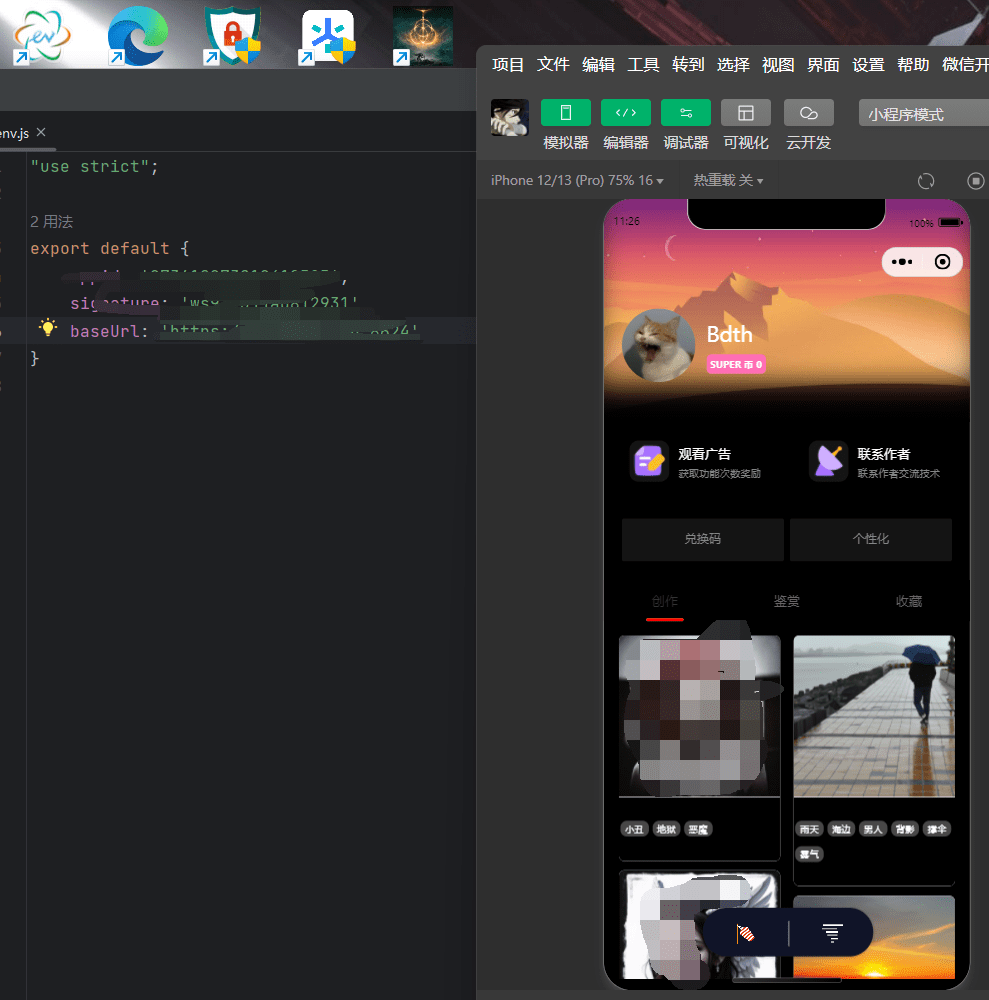Toggle the 编辑器 editor panel button
989x1000 pixels.
click(x=626, y=113)
